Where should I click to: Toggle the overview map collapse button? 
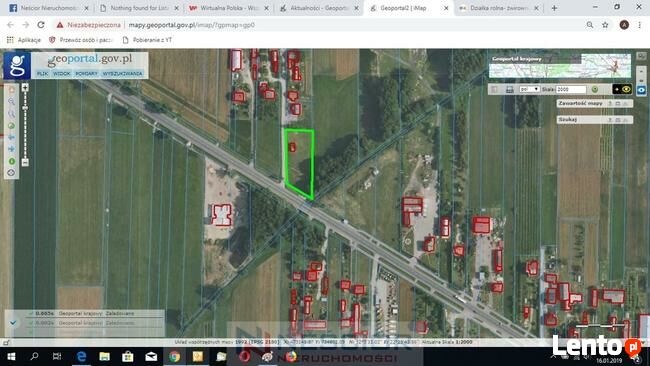(x=641, y=56)
